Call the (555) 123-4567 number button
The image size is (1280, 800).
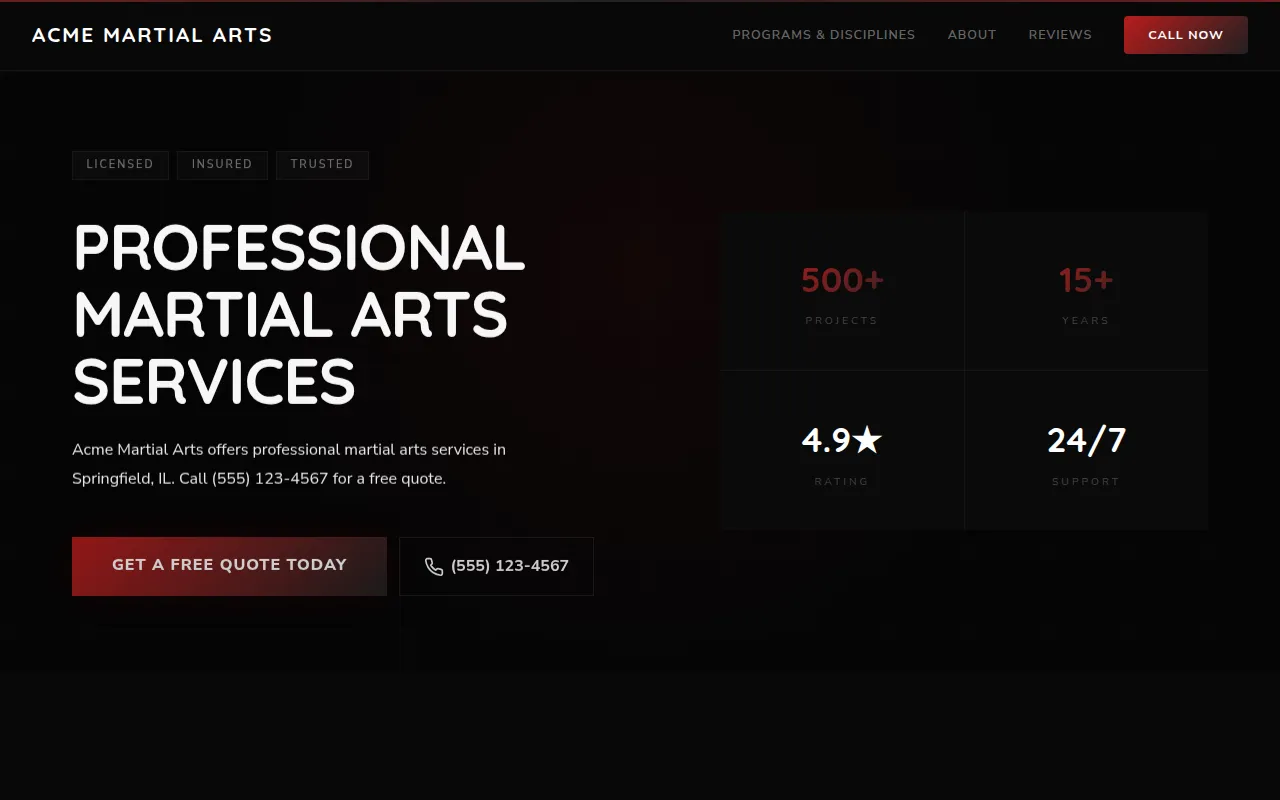pos(496,566)
